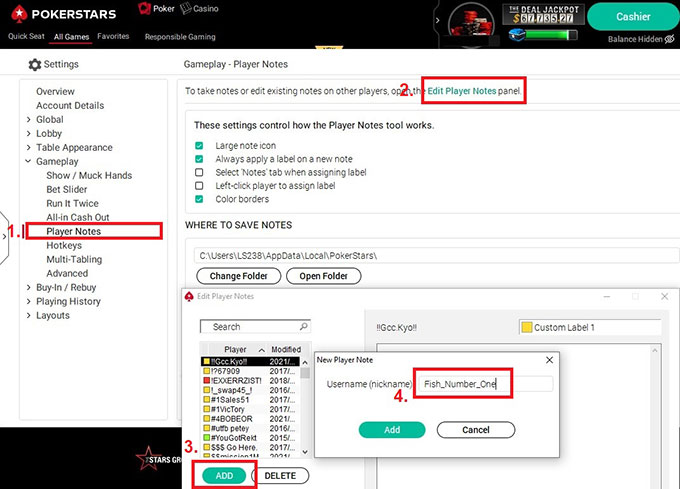Click Add in New Player Note dialog
The image size is (680, 489).
click(x=392, y=430)
